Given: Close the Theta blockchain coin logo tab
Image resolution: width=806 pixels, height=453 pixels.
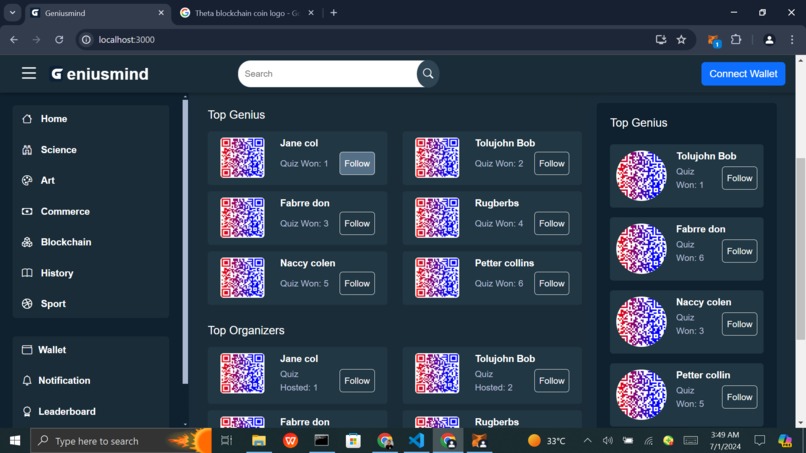Looking at the screenshot, I should [311, 13].
